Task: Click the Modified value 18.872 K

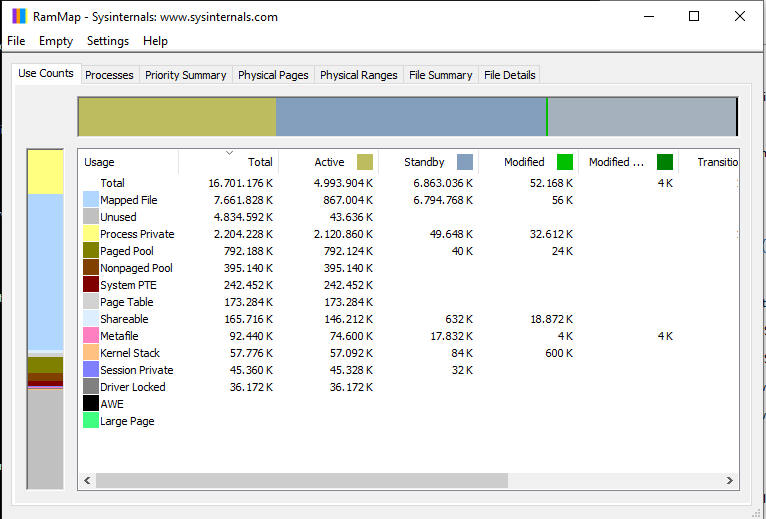Action: point(552,319)
